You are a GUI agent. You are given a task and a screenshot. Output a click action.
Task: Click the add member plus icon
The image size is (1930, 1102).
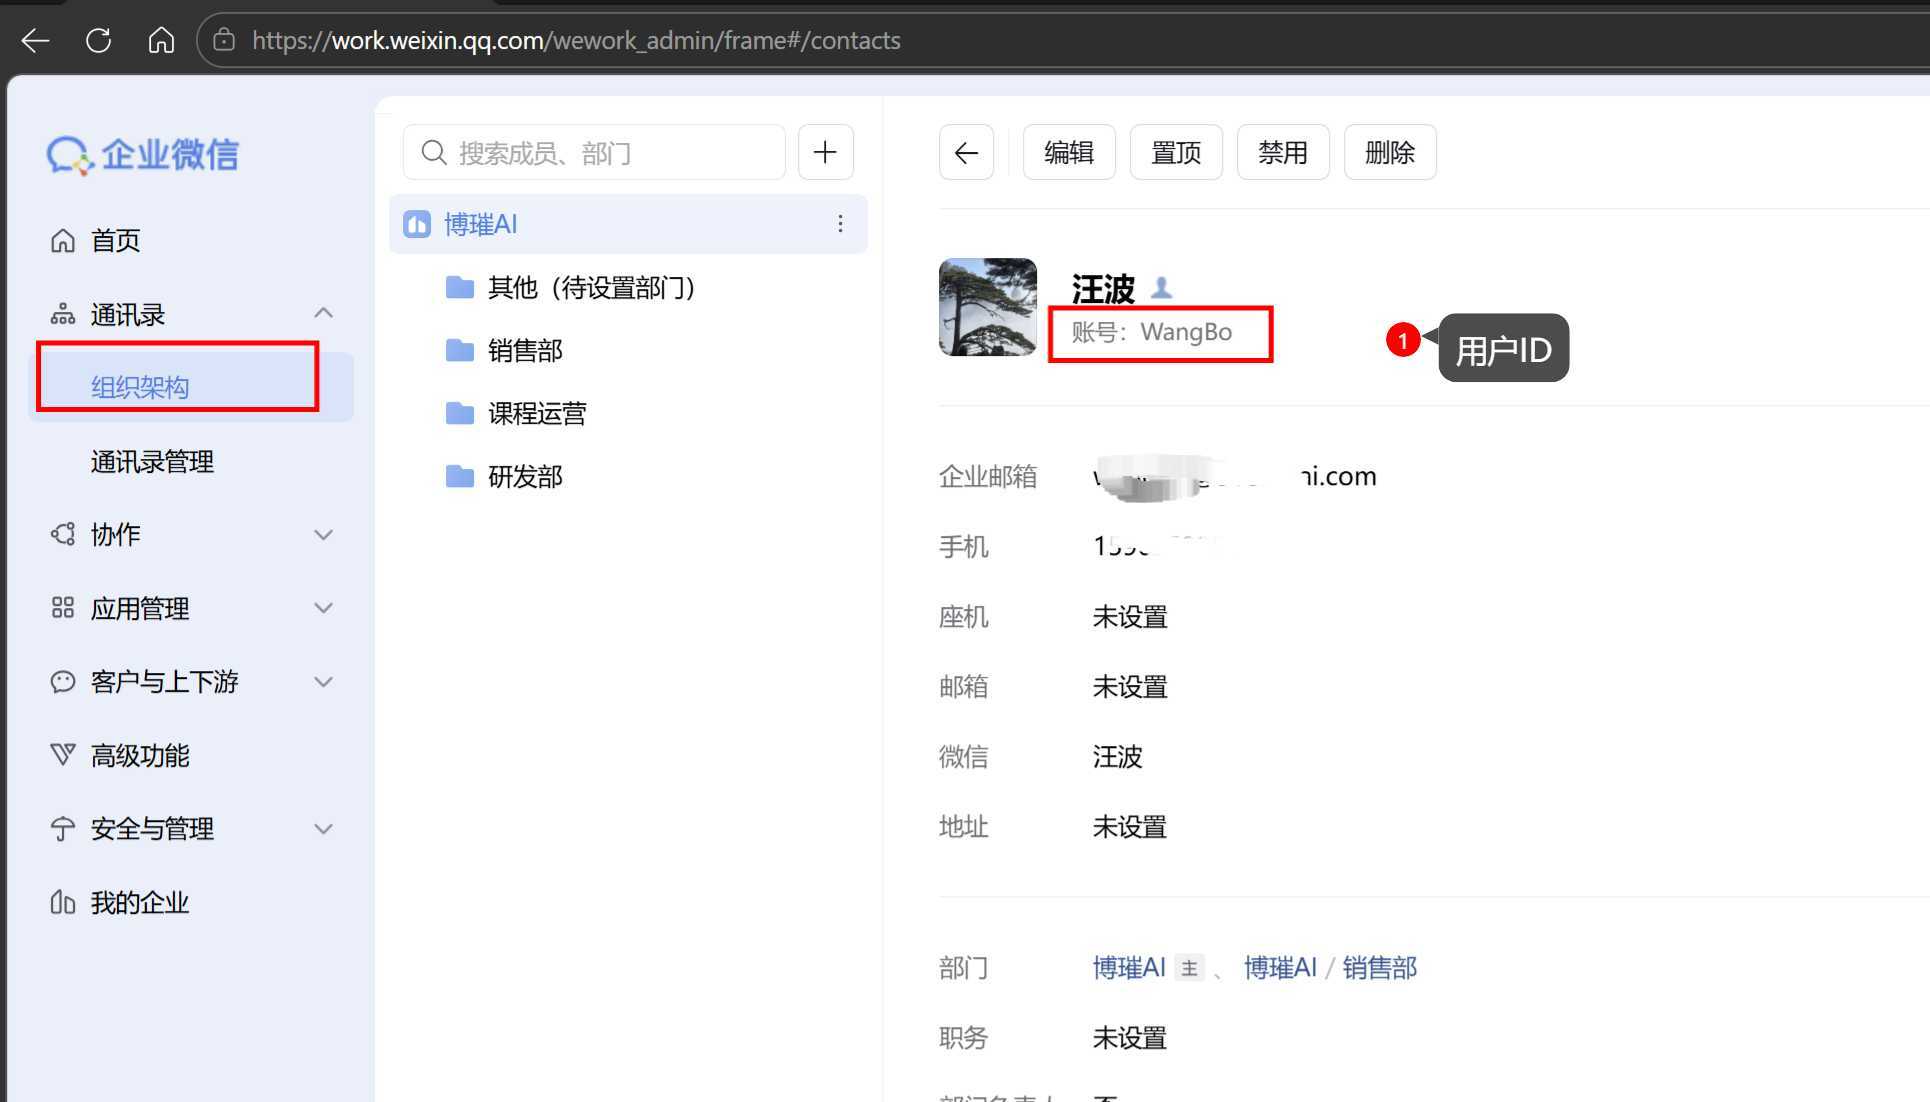click(825, 152)
